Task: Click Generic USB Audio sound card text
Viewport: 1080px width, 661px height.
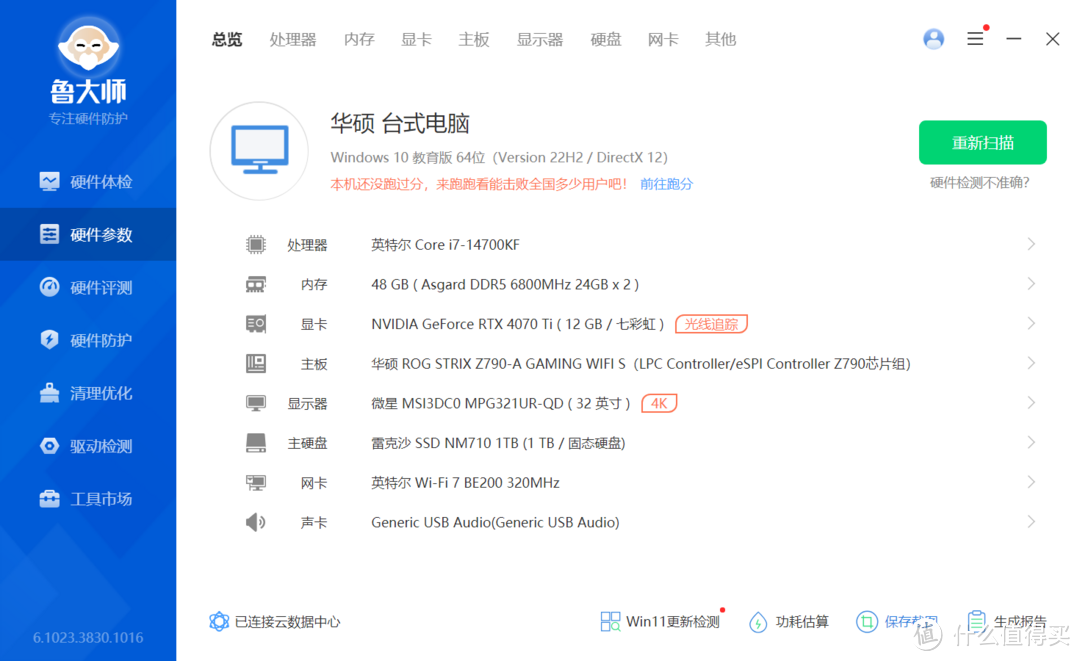Action: coord(495,523)
